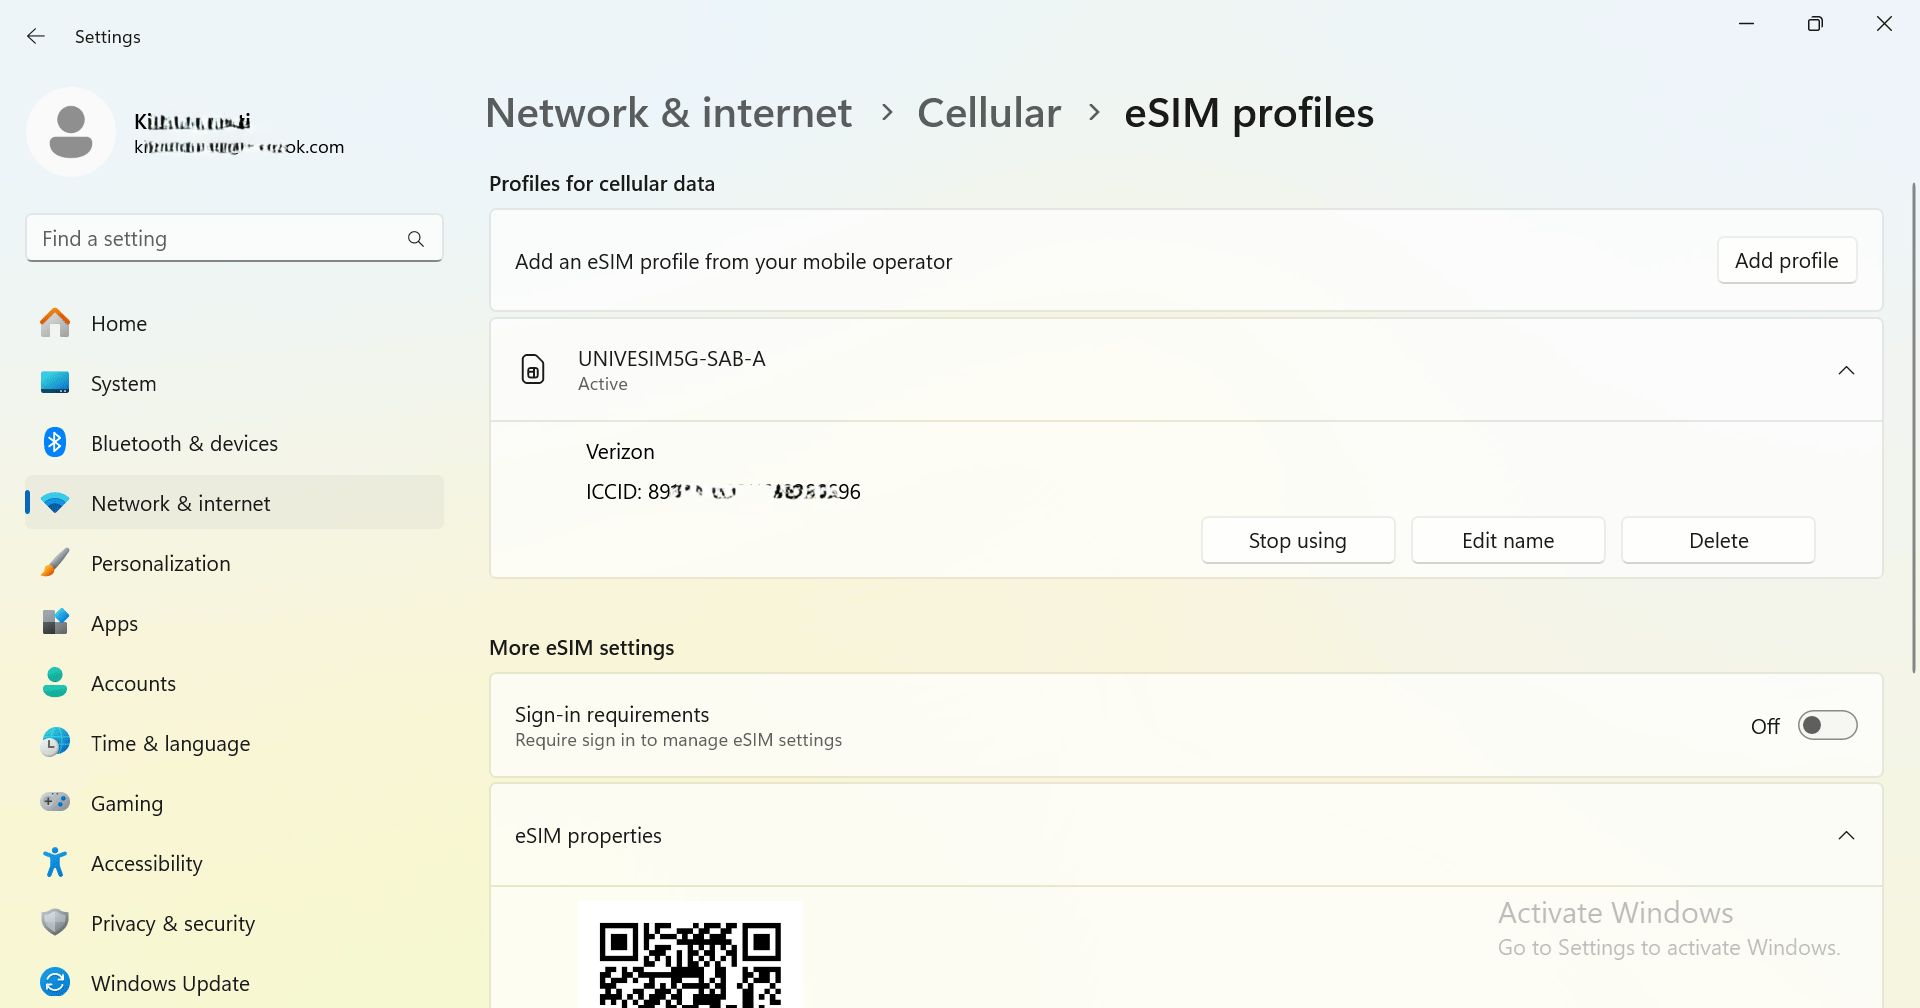Click the search magnifier icon
1920x1008 pixels.
click(416, 239)
